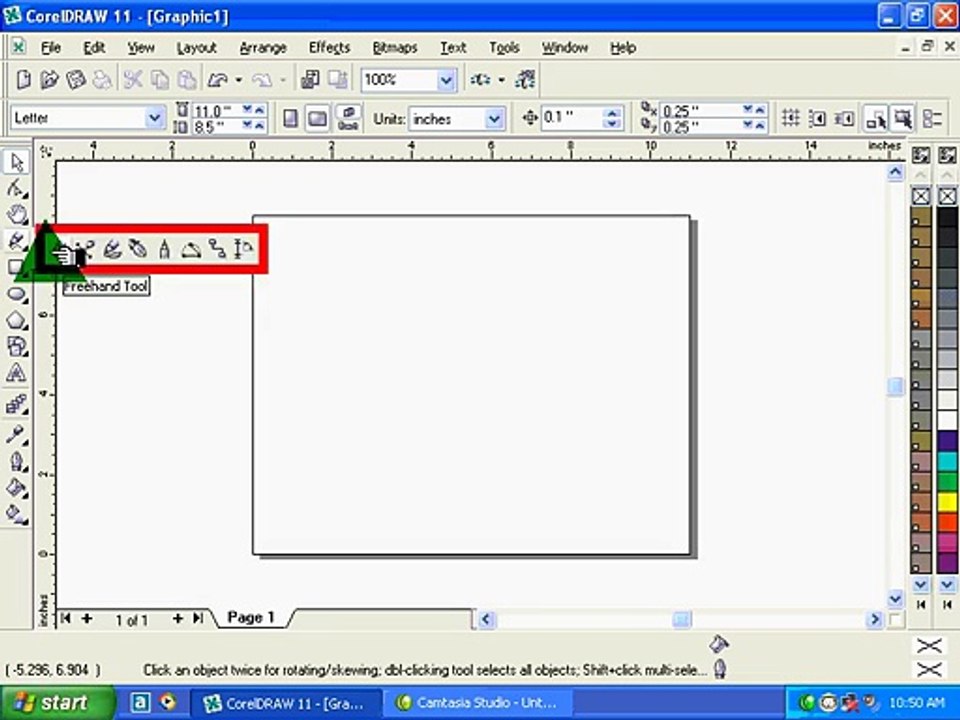Open the Units inches dropdown
The height and width of the screenshot is (720, 960).
tap(494, 119)
